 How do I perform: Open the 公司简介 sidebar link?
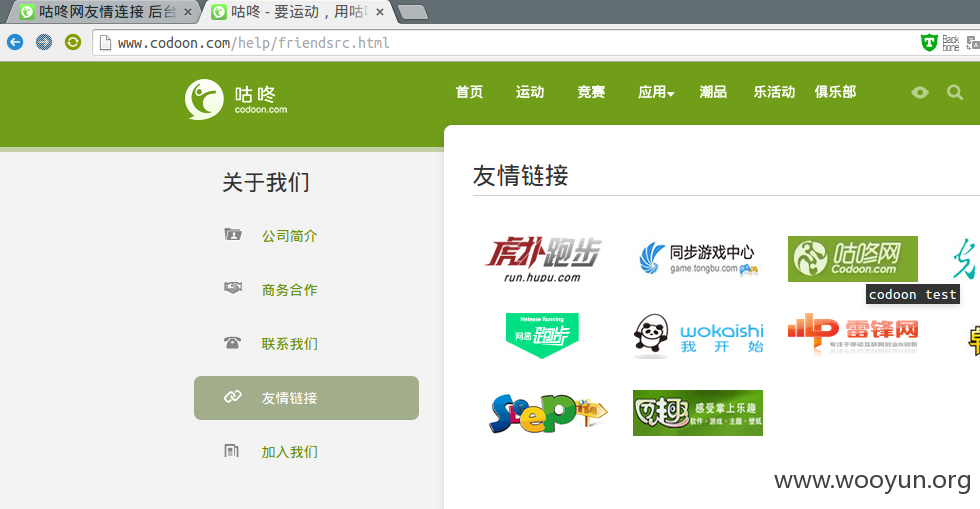pyautogui.click(x=289, y=236)
